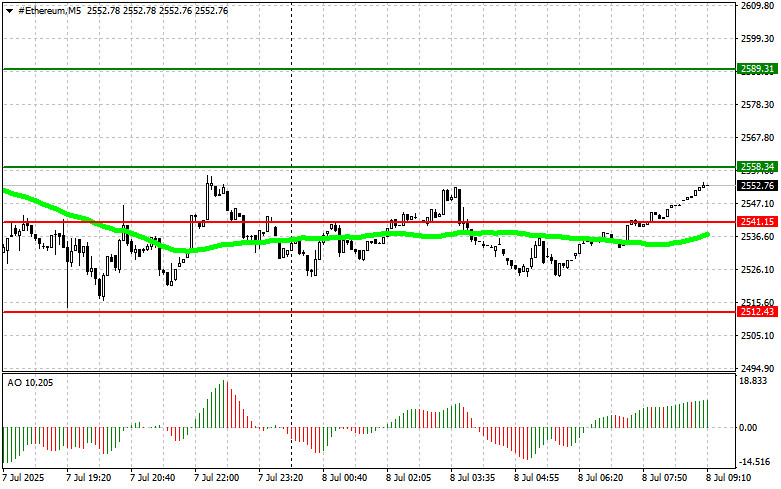Select the 2578.30 price scale value
The image size is (781, 489).
757,105
